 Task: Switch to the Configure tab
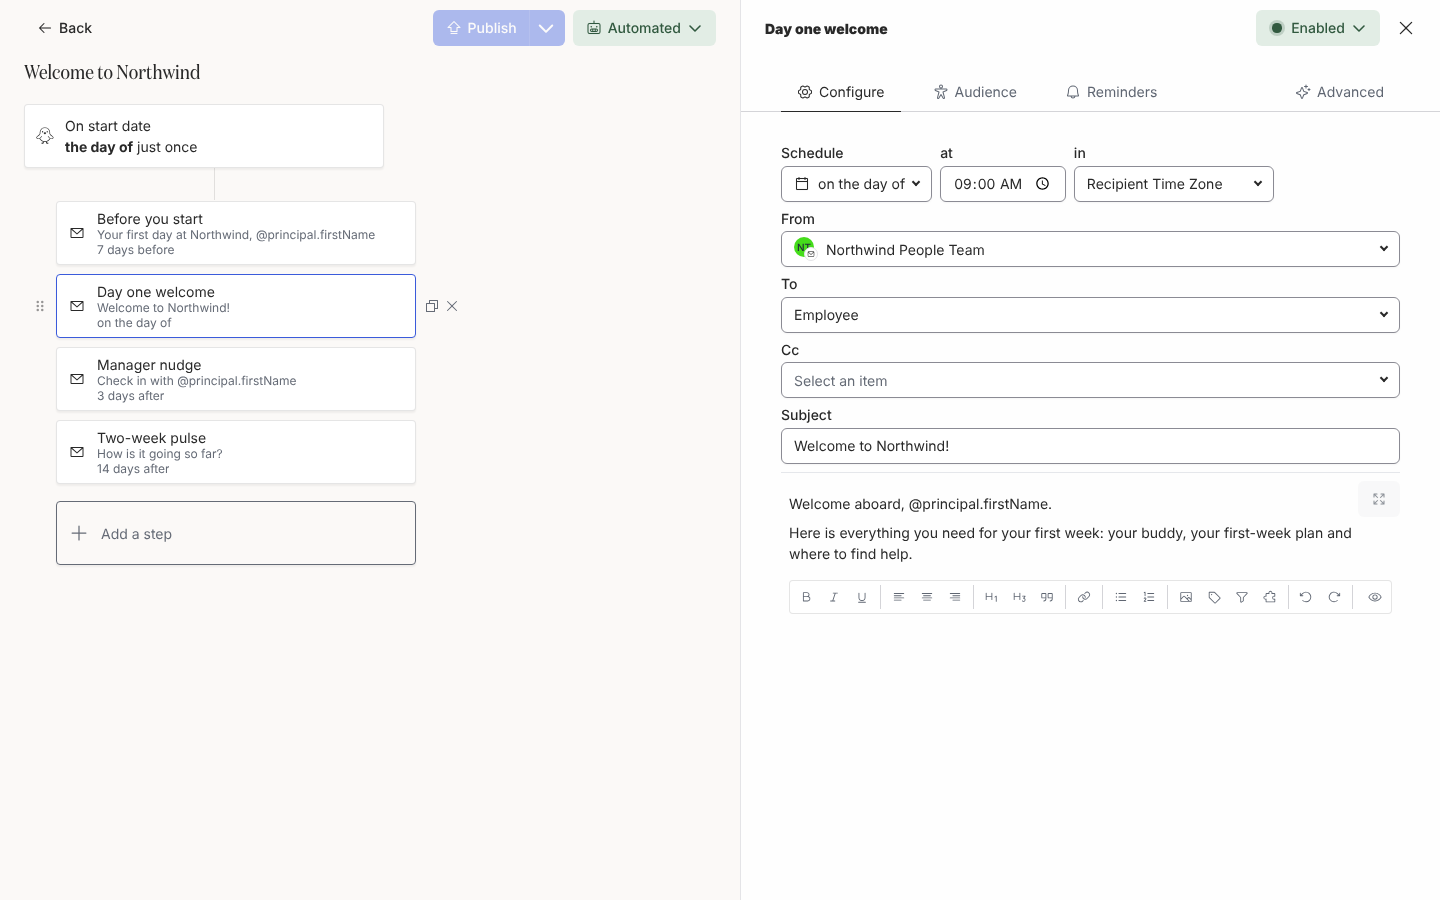pyautogui.click(x=841, y=92)
